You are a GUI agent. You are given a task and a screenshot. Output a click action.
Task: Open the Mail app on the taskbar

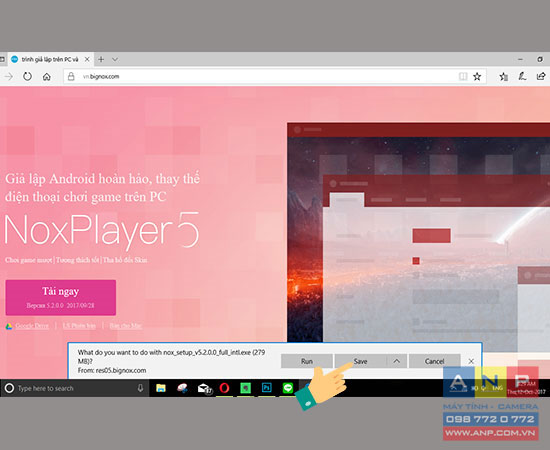[204, 388]
